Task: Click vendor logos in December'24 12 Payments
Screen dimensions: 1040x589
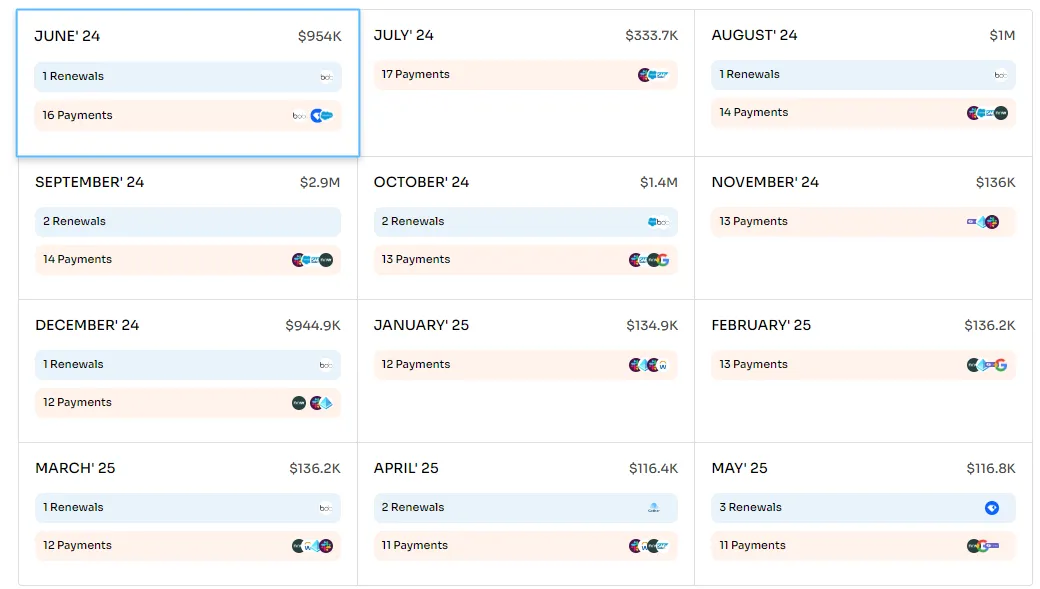Action: click(312, 403)
